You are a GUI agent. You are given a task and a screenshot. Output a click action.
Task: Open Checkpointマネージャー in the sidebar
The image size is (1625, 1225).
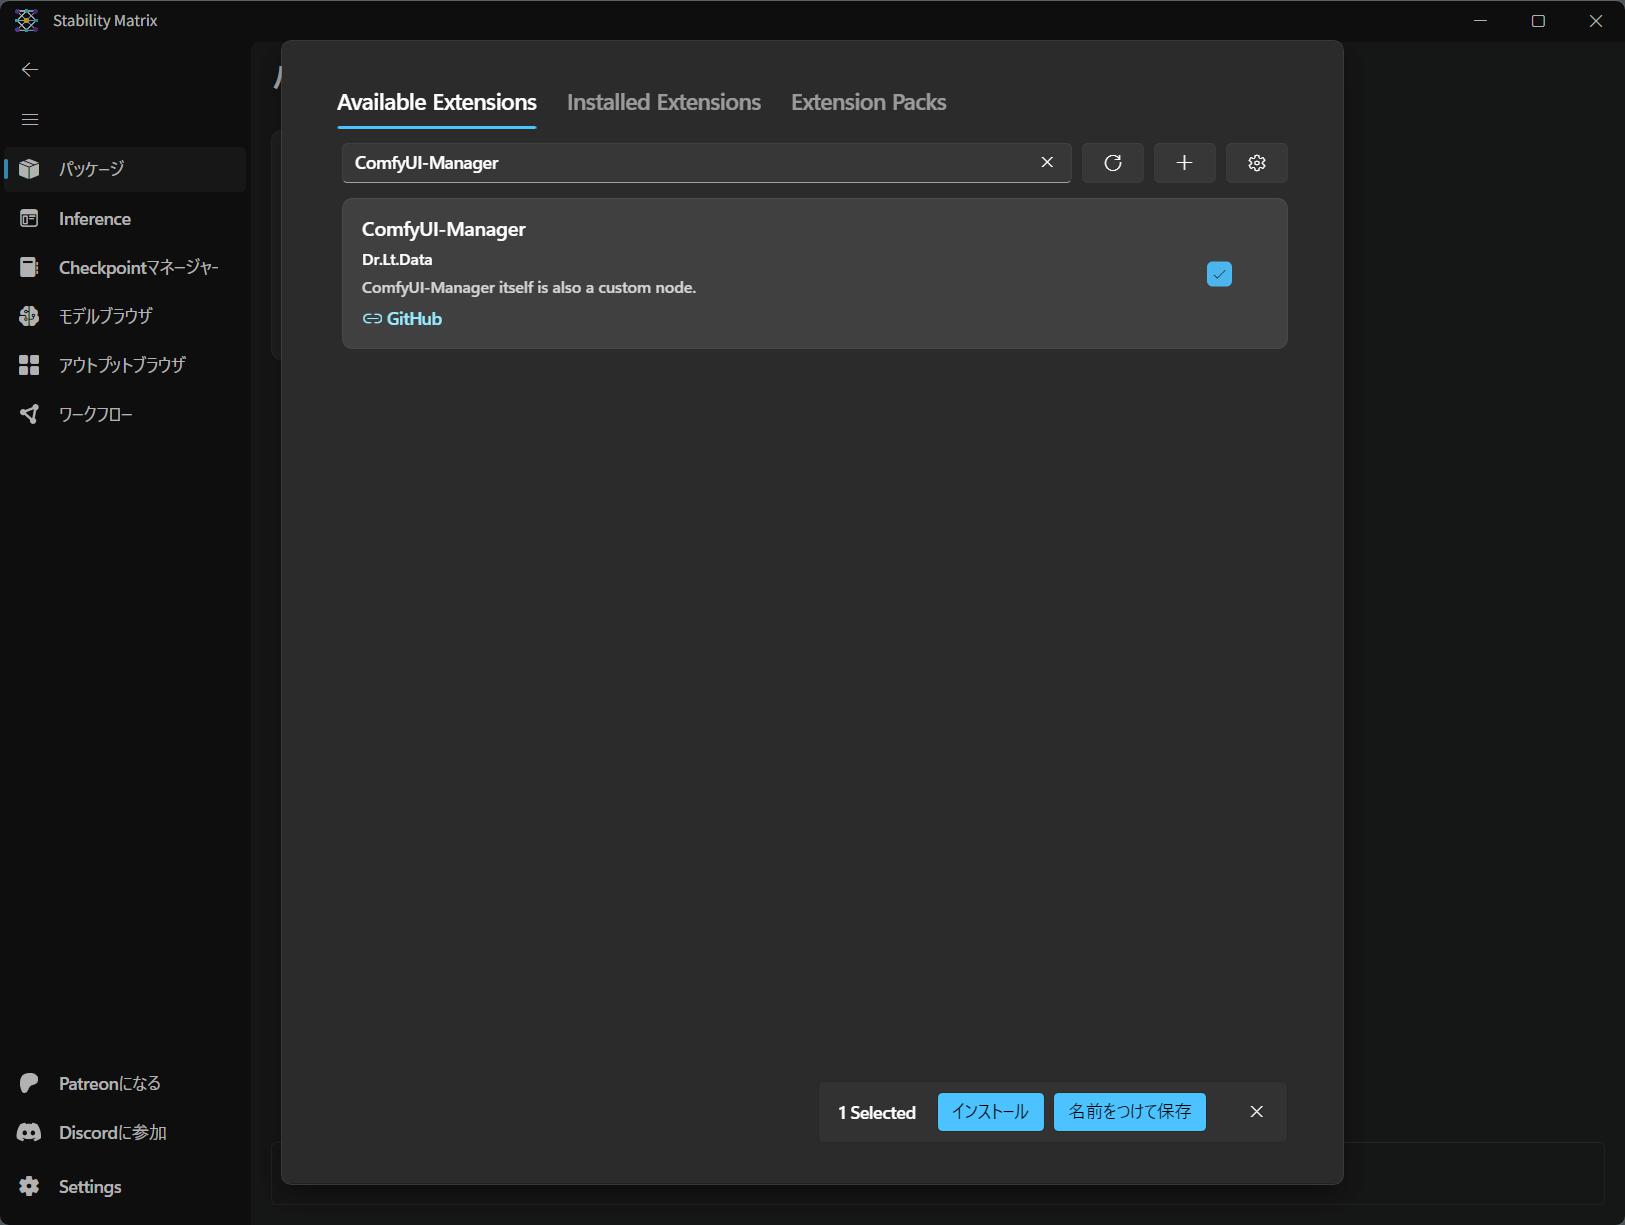tap(138, 268)
